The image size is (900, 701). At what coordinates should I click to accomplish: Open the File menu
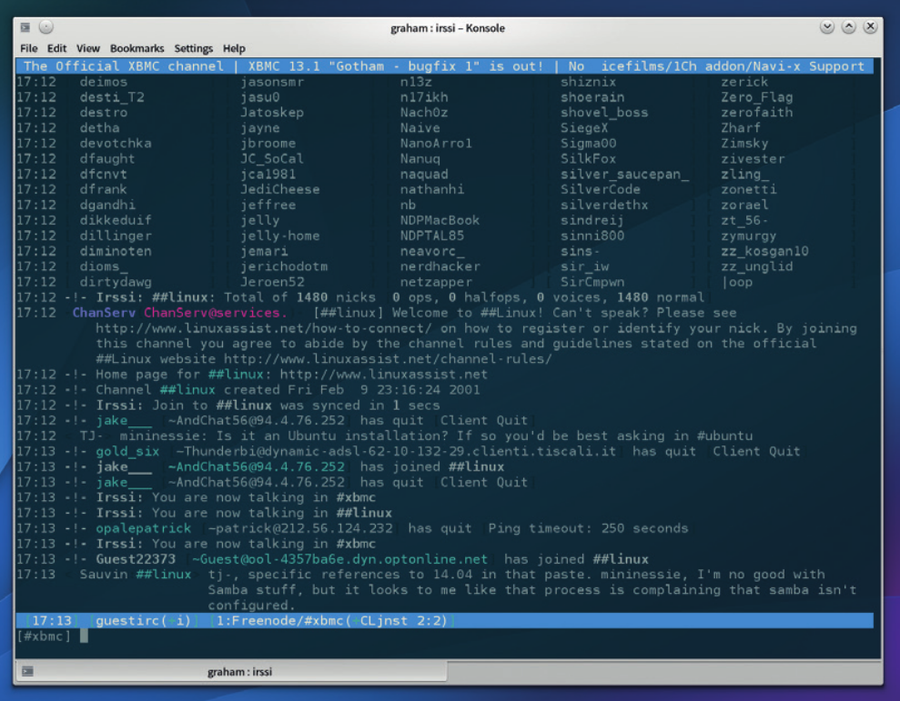(29, 49)
